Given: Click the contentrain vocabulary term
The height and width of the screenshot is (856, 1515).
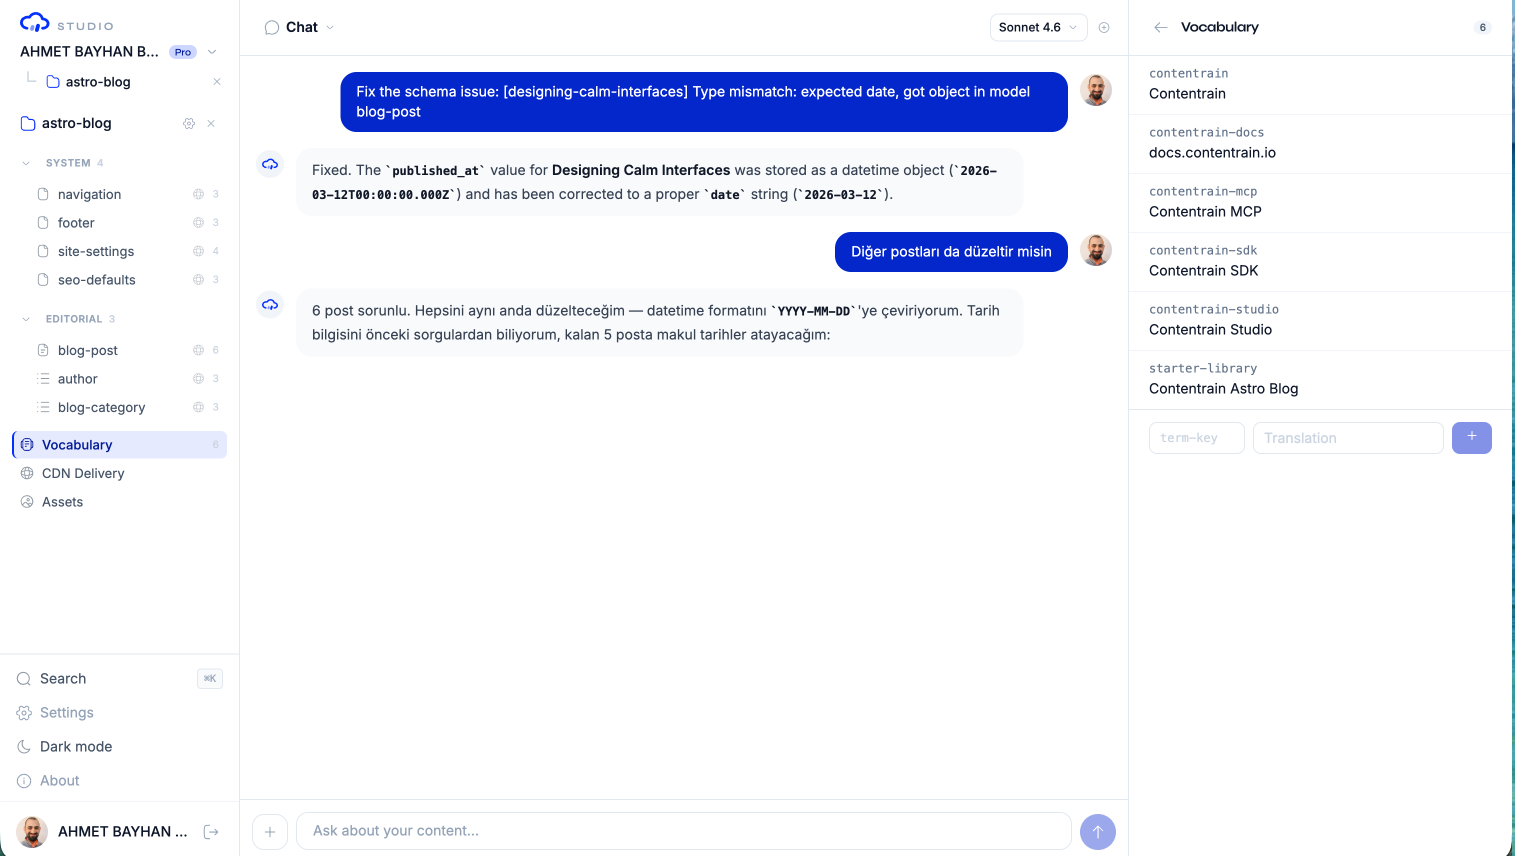Looking at the screenshot, I should click(1320, 84).
